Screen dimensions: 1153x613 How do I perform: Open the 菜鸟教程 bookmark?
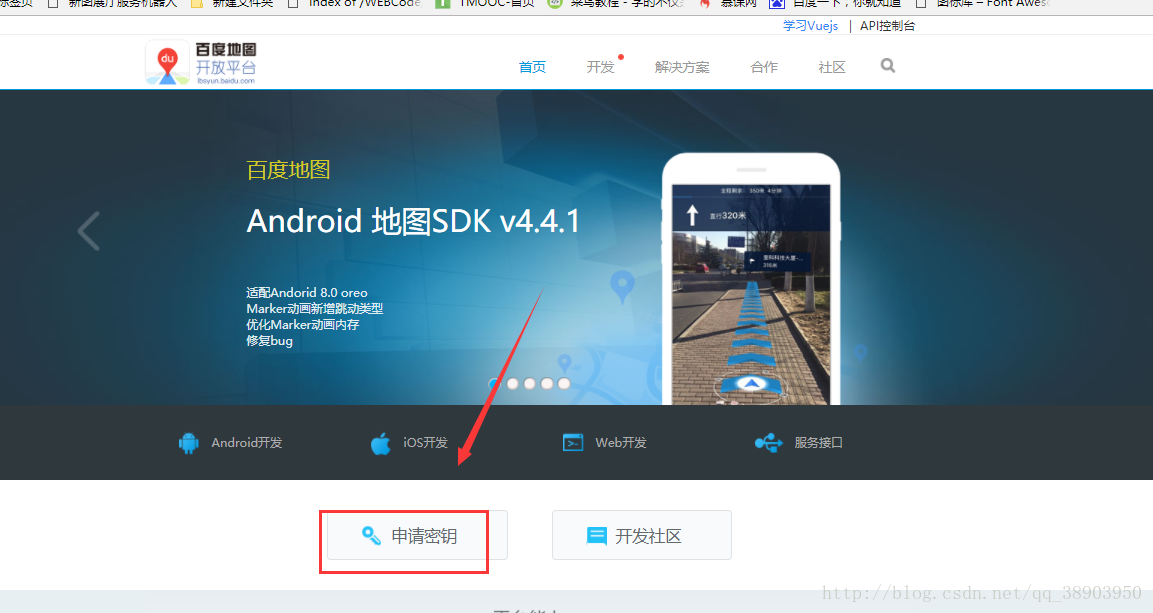616,4
